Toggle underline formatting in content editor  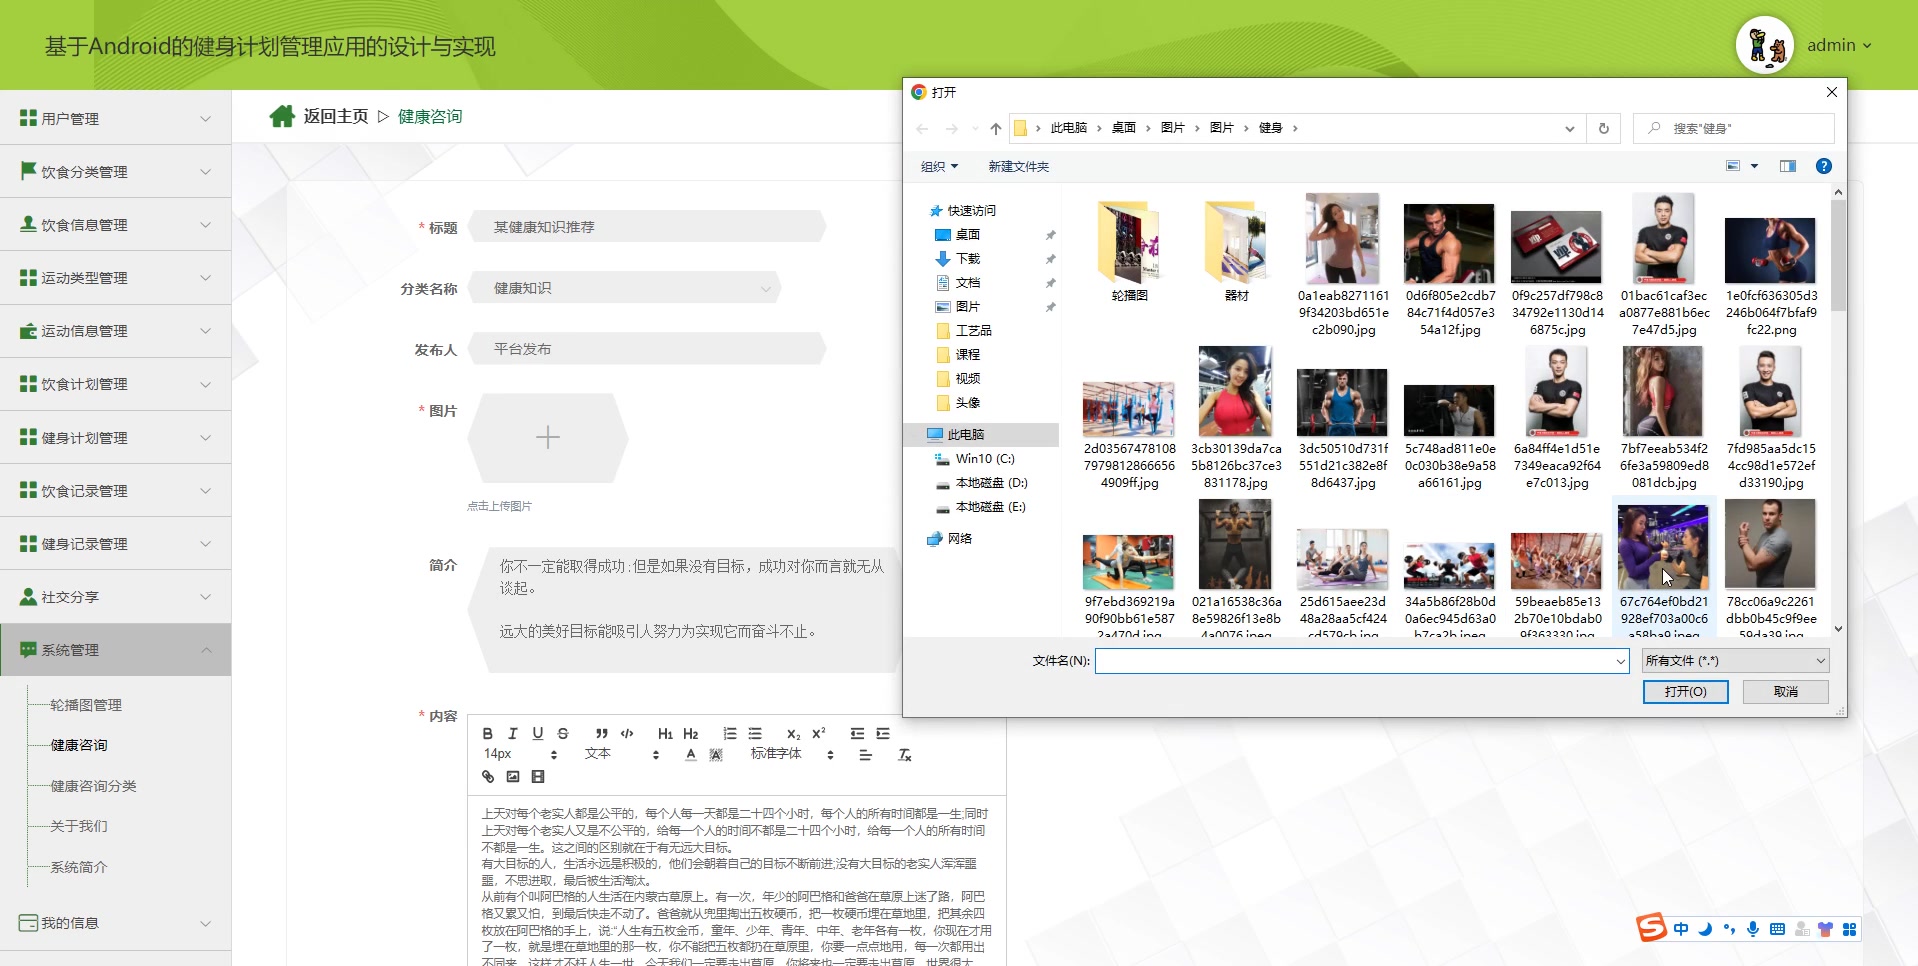(x=538, y=734)
